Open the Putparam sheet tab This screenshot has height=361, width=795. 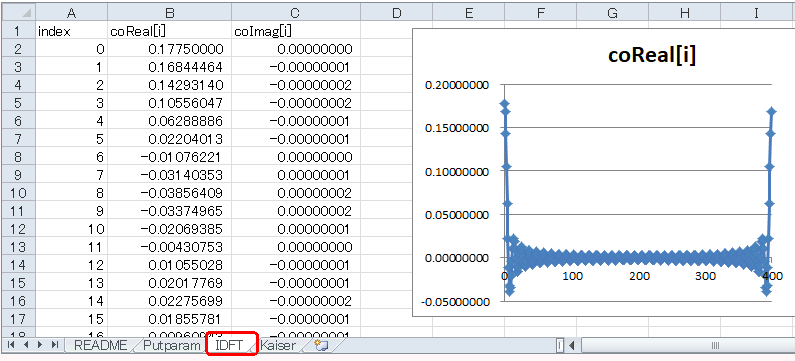point(171,346)
